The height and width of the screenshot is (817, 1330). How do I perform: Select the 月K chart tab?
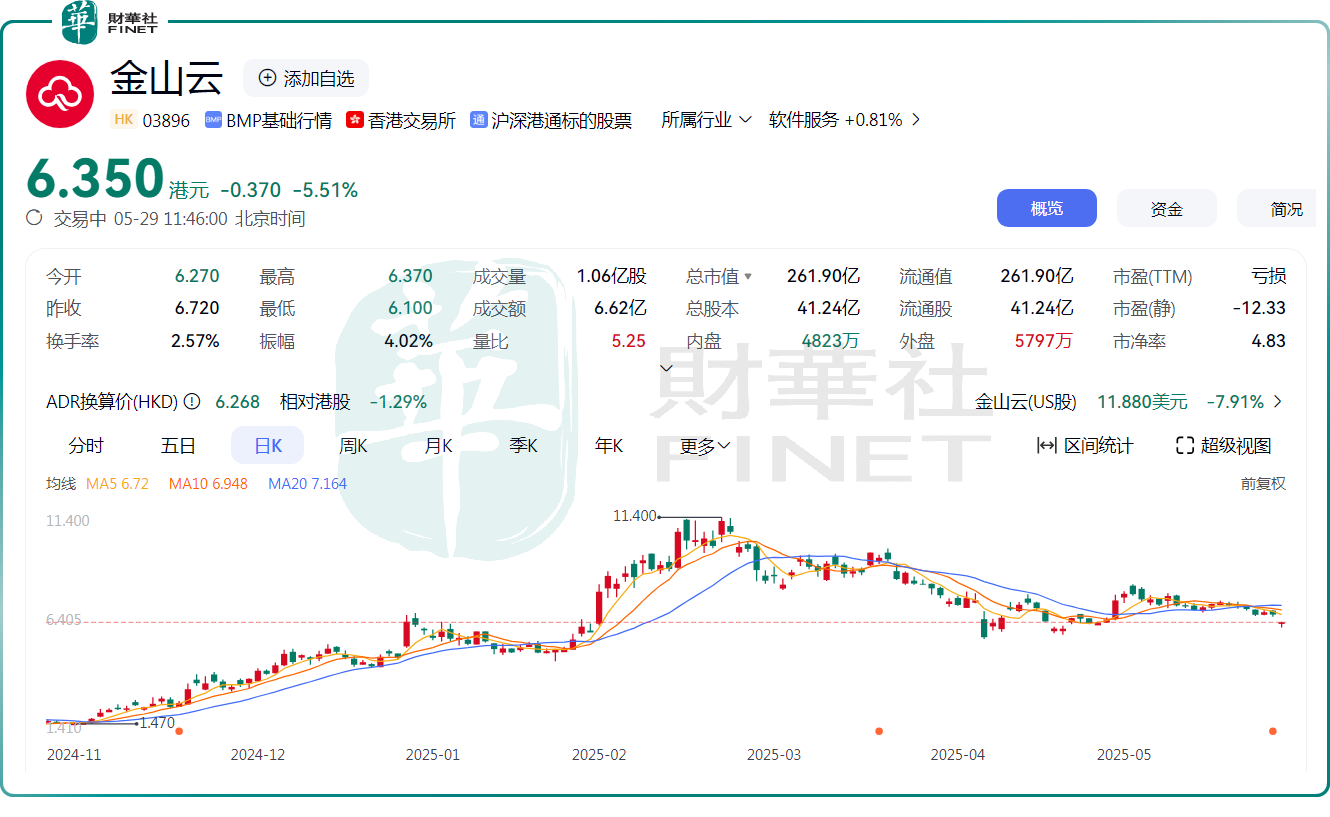tap(439, 446)
